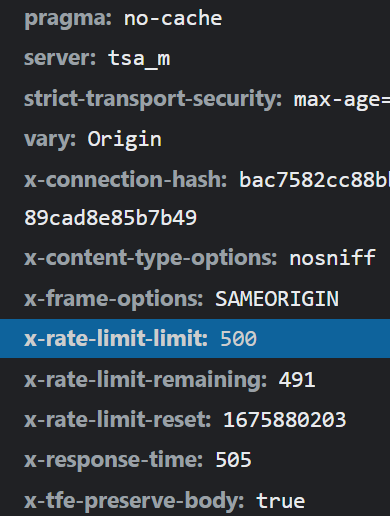Click the no-cache value
The width and height of the screenshot is (390, 516).
(173, 18)
